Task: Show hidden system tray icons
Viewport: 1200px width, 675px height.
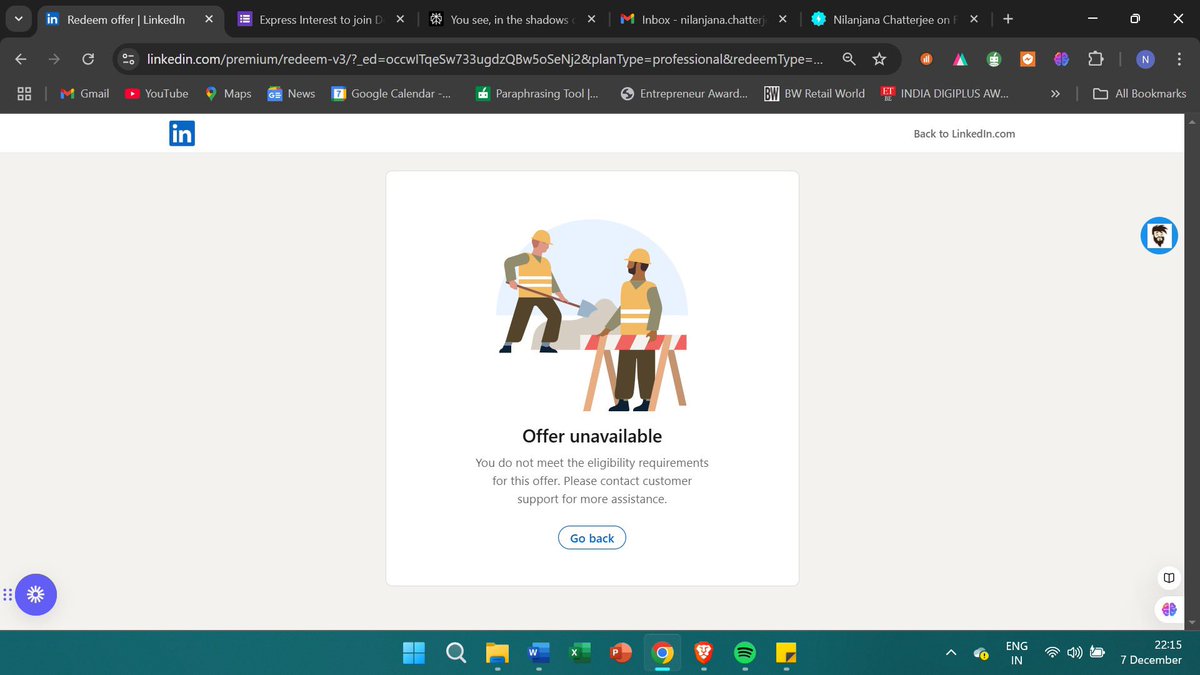Action: (x=951, y=653)
